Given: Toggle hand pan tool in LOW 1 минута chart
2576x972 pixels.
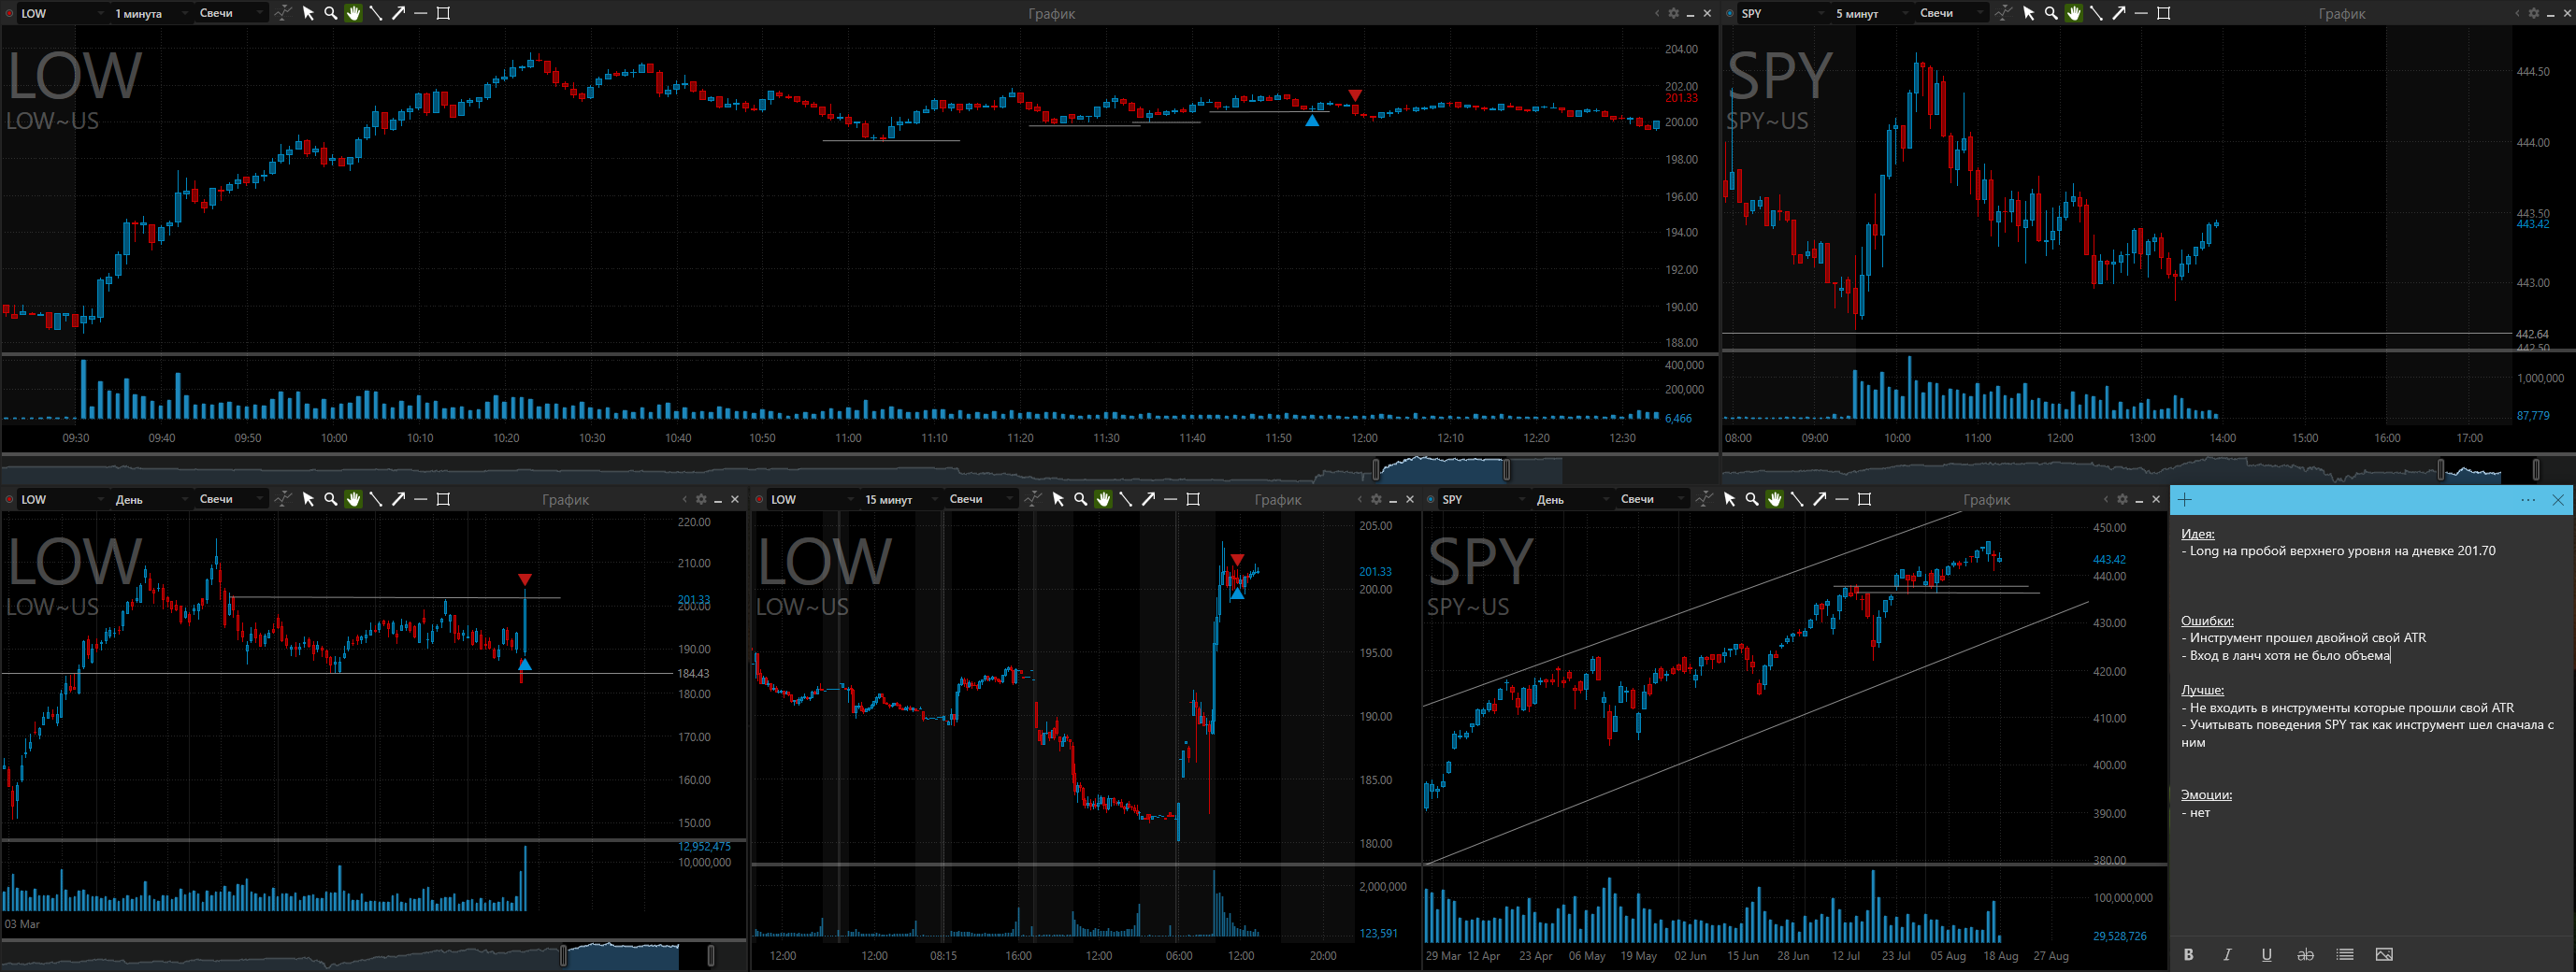Looking at the screenshot, I should (353, 13).
